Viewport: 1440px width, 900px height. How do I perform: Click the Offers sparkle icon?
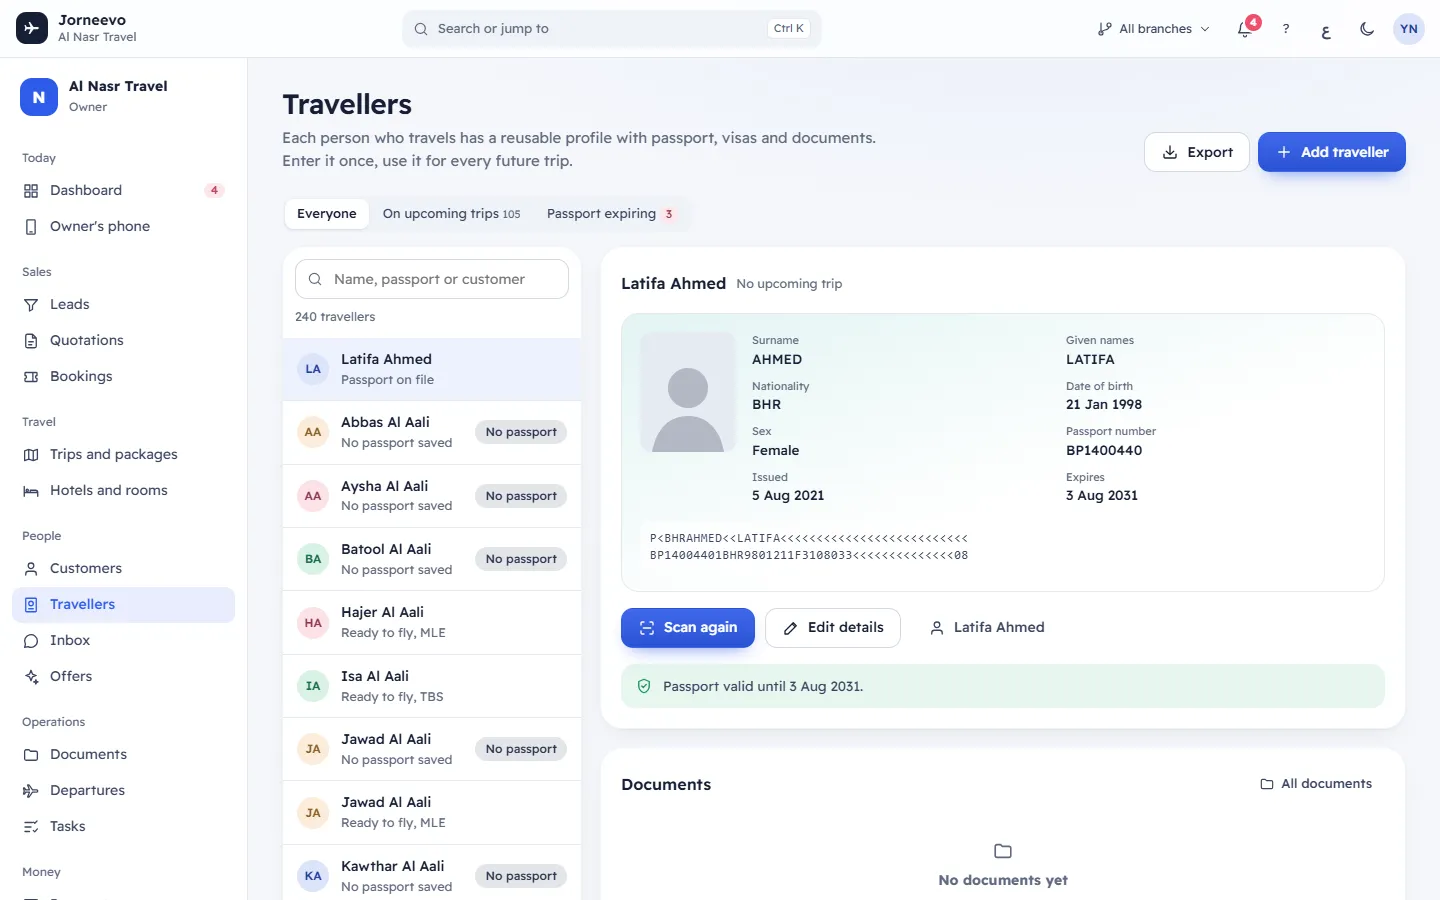[31, 676]
